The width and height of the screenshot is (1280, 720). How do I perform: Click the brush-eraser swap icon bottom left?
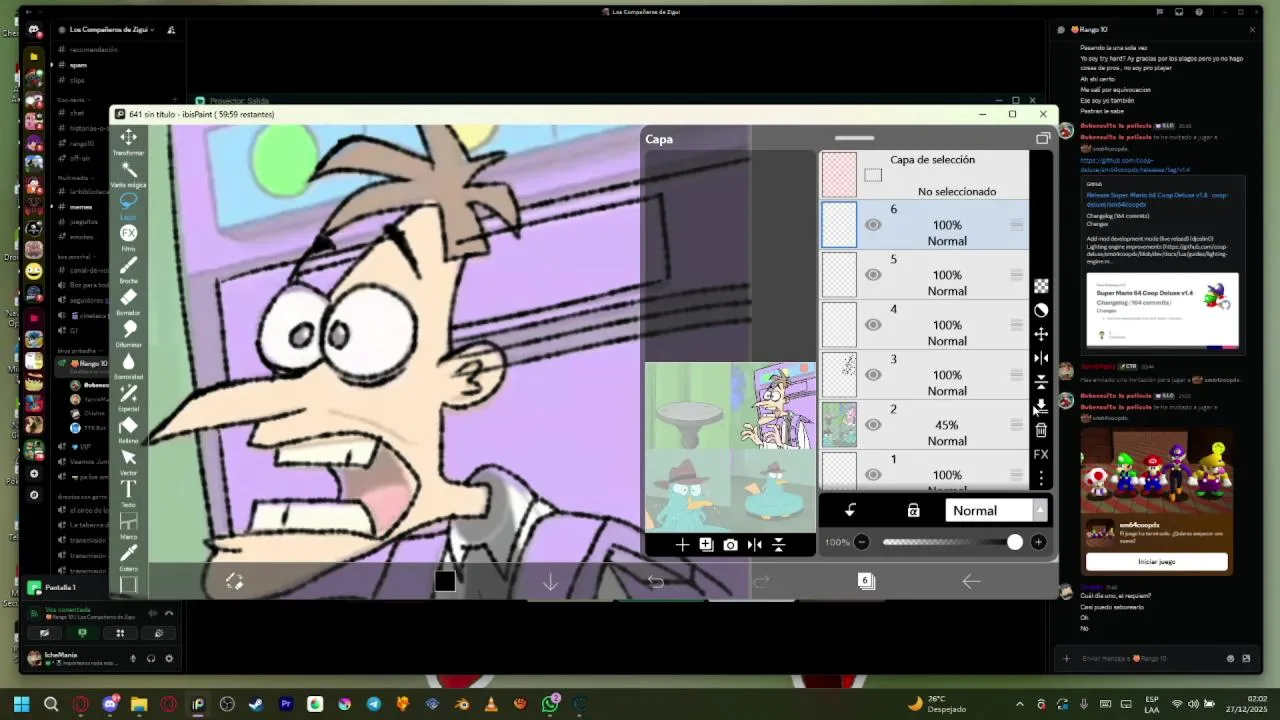[234, 581]
